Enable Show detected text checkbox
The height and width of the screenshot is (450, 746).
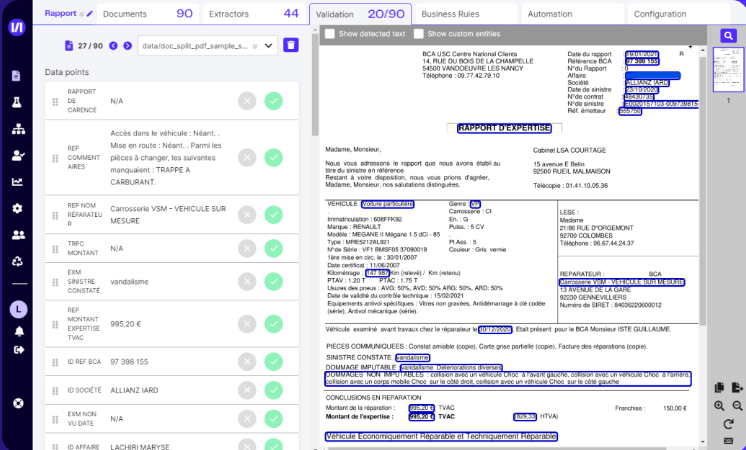point(330,34)
